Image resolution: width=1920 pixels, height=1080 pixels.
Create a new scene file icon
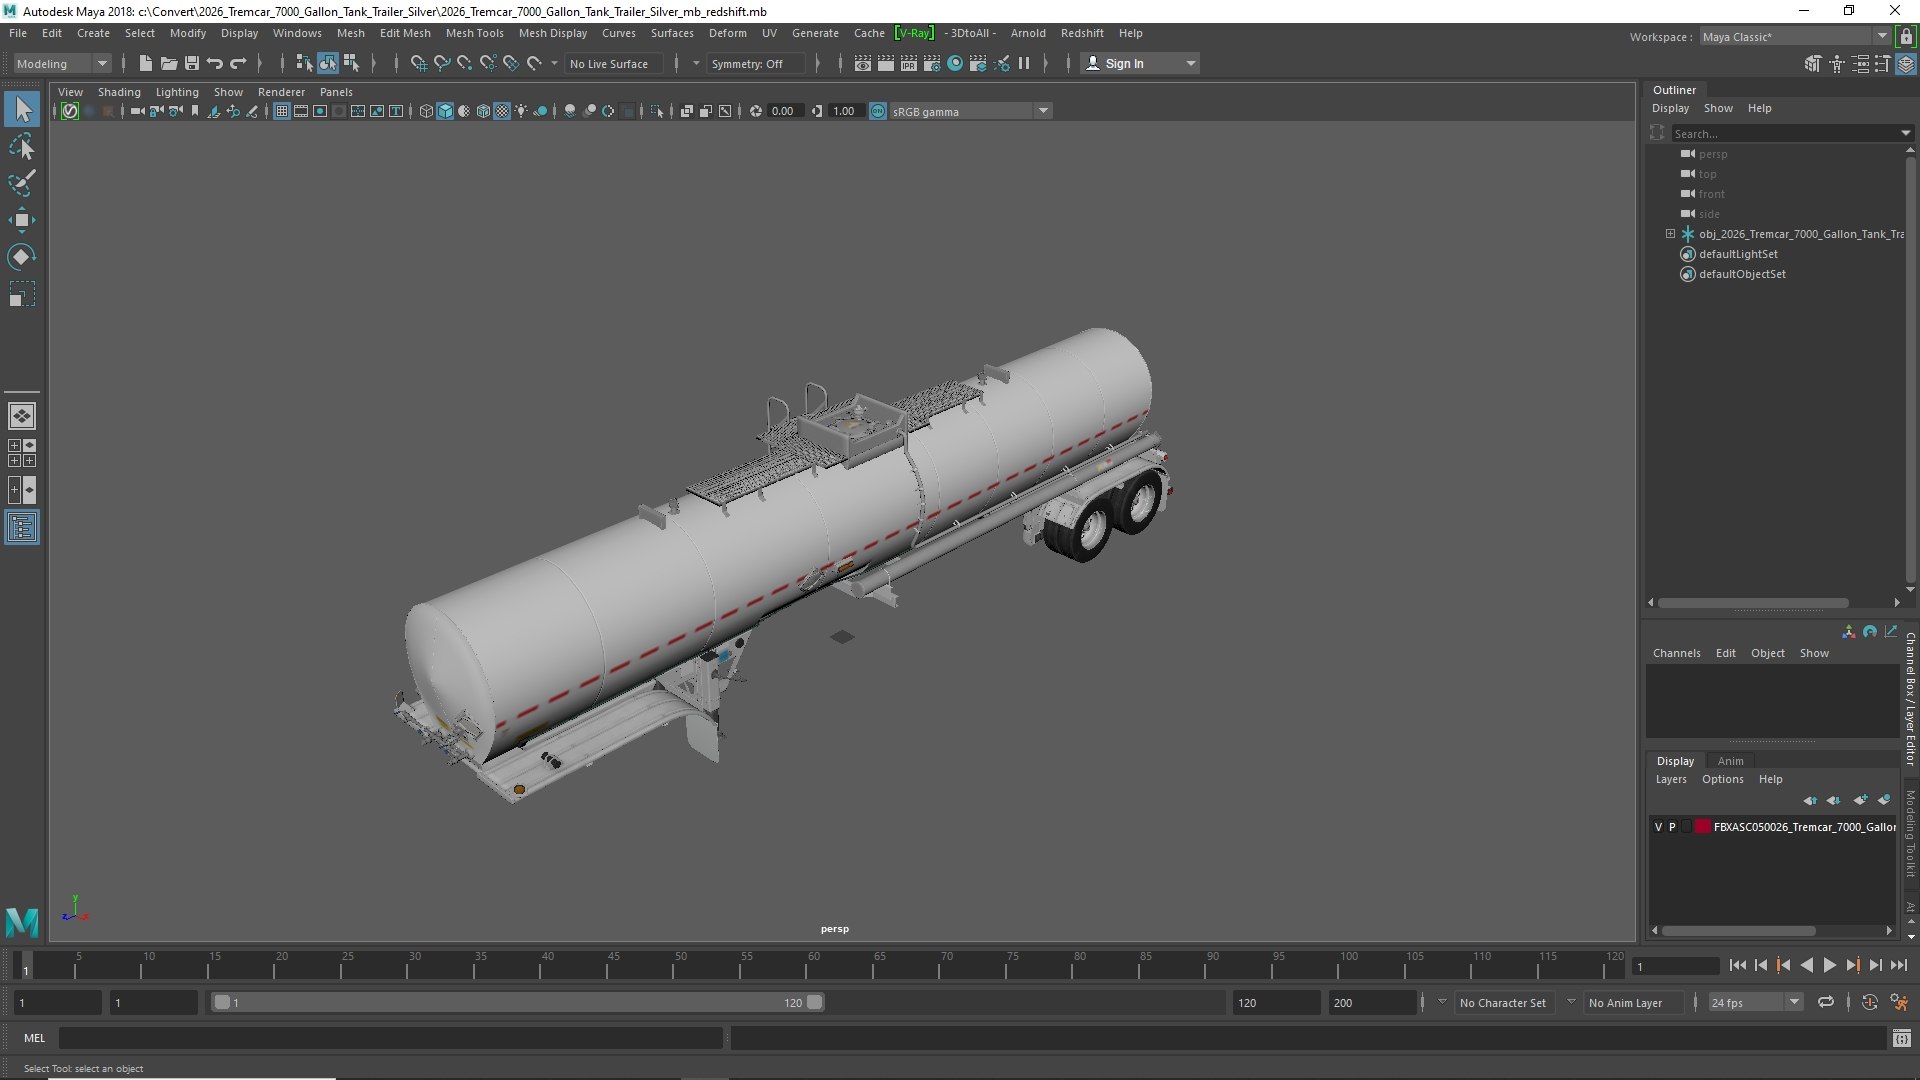(145, 63)
